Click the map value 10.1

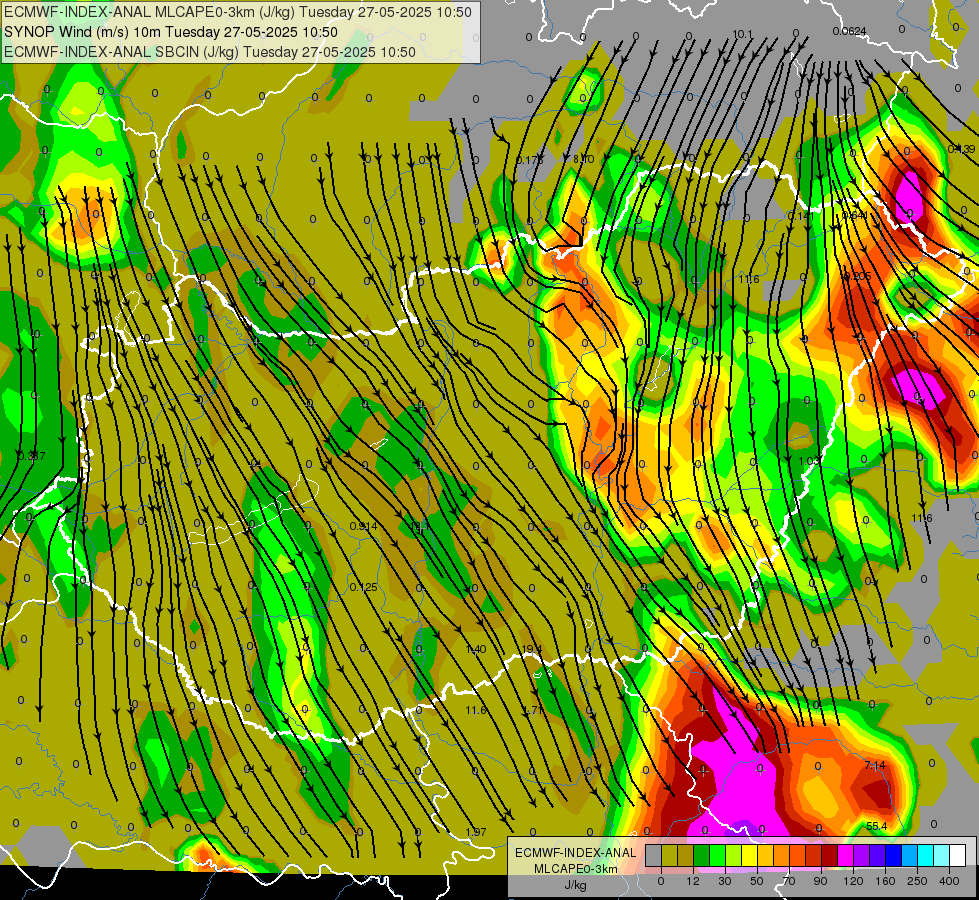click(742, 34)
